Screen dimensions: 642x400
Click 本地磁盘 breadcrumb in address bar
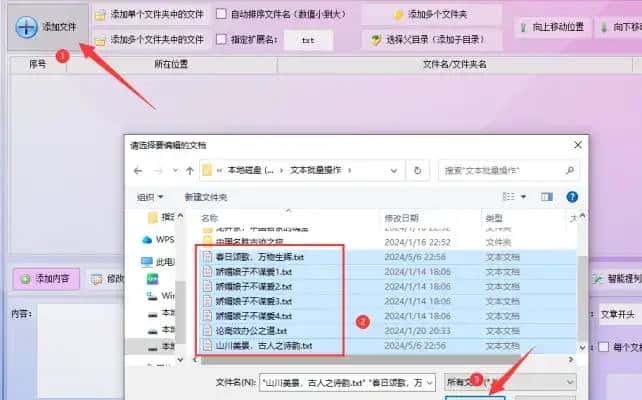[x=251, y=170]
